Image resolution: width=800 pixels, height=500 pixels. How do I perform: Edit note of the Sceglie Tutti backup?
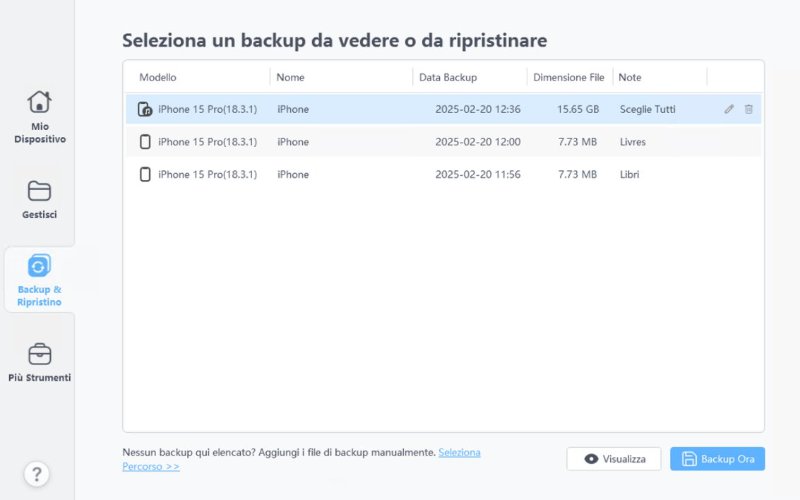729,109
